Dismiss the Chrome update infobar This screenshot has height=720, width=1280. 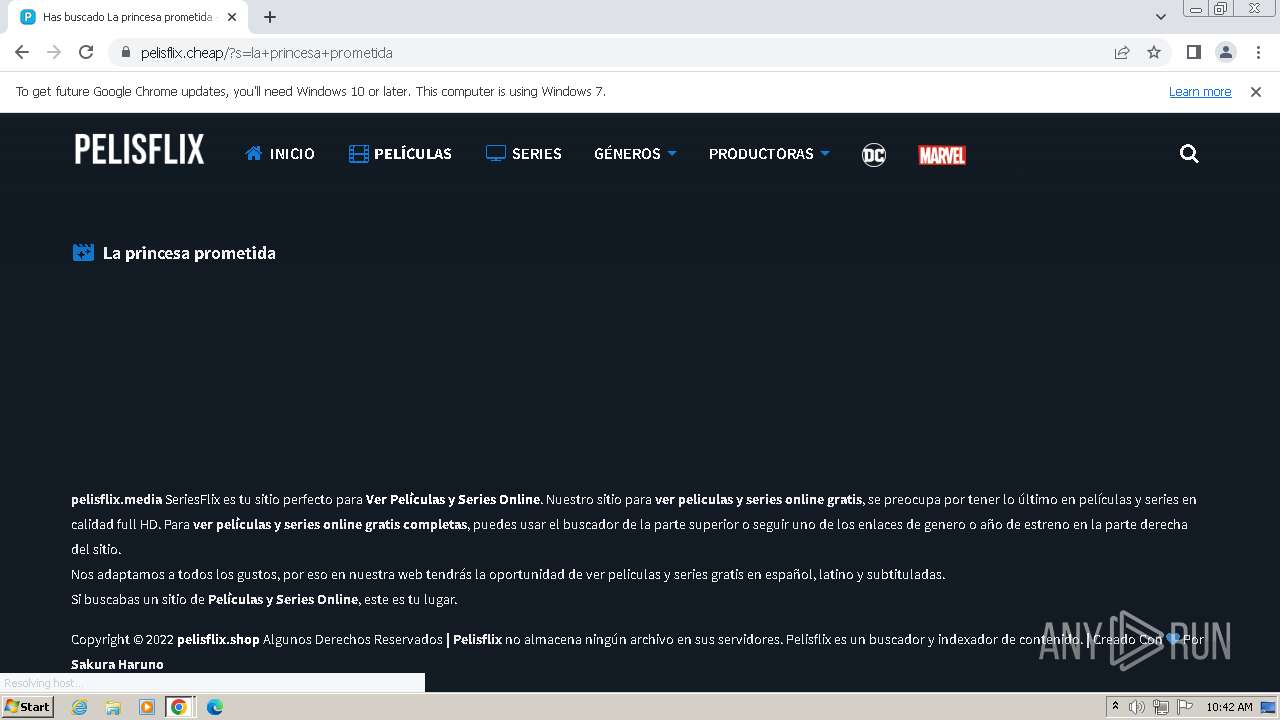click(1256, 92)
